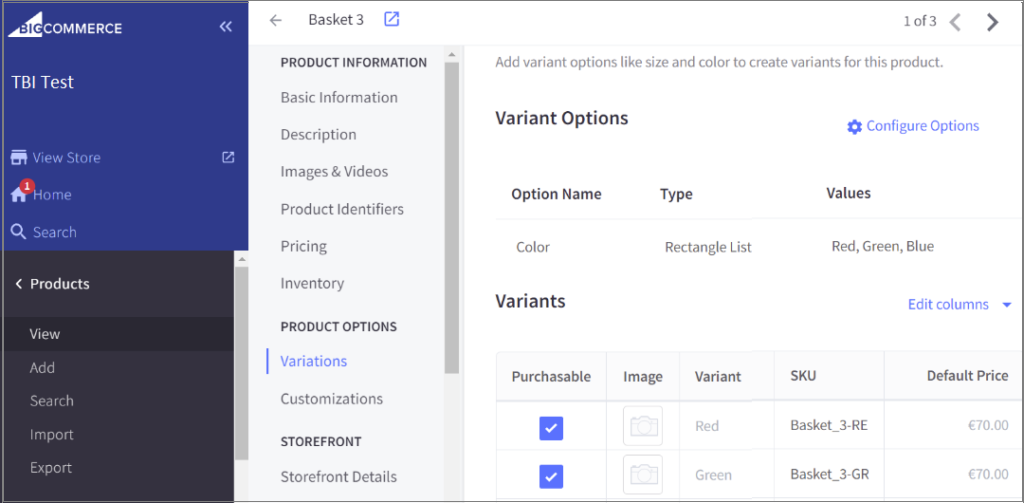The width and height of the screenshot is (1024, 503).
Task: Click the Basket_3-RE SKU field
Action: pos(829,425)
